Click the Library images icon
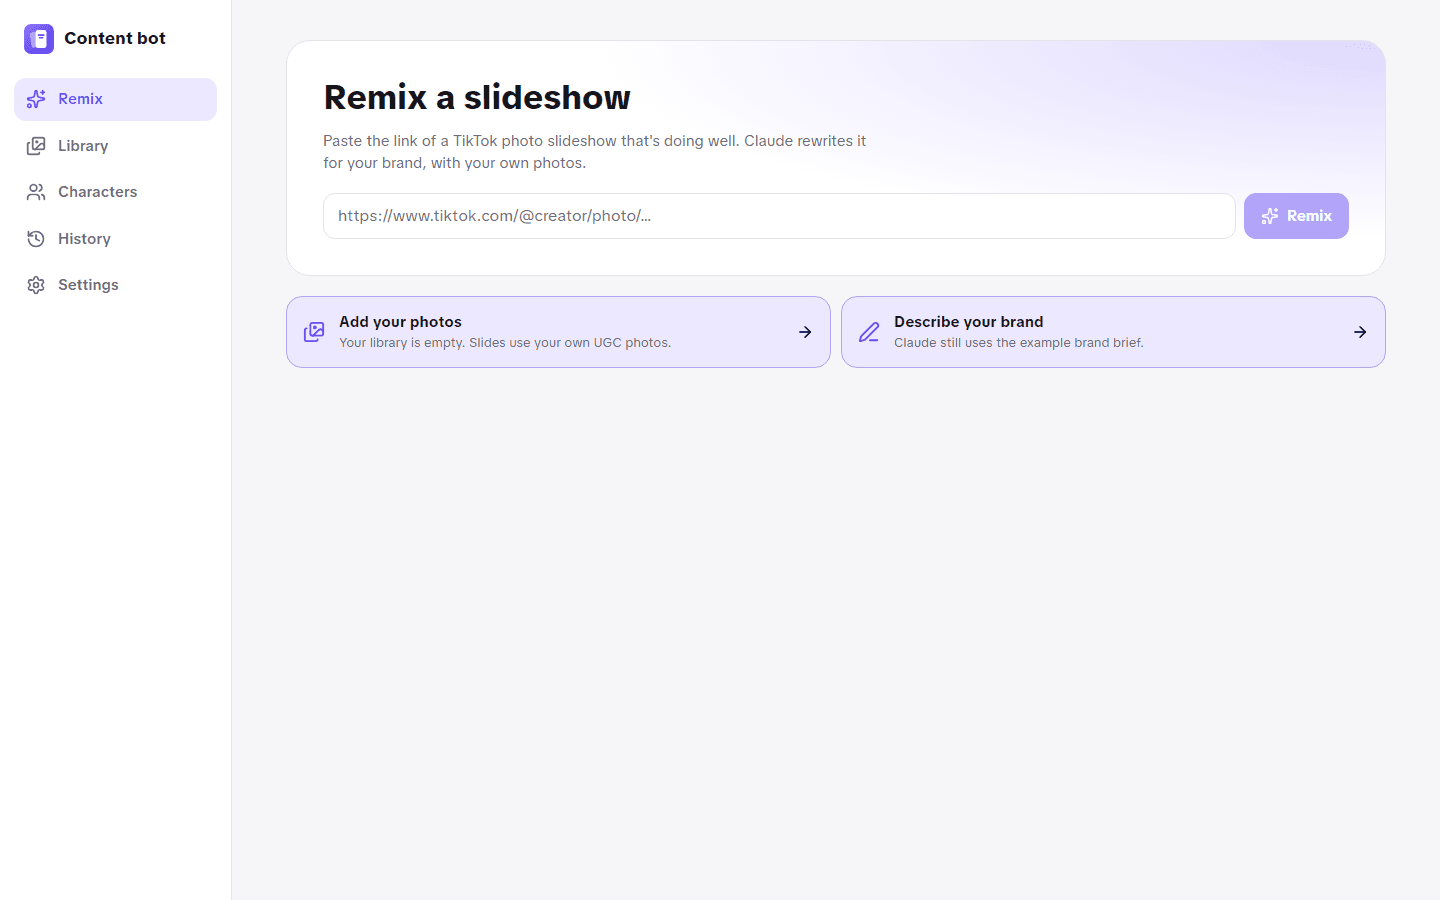 tap(36, 146)
